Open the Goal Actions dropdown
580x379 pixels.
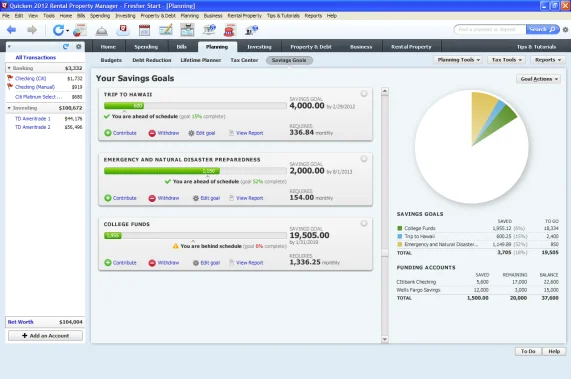pyautogui.click(x=539, y=79)
